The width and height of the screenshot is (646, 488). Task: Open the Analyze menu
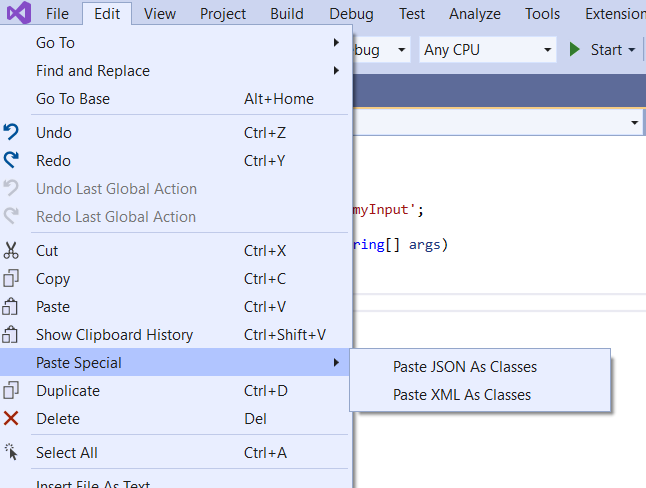[x=475, y=14]
